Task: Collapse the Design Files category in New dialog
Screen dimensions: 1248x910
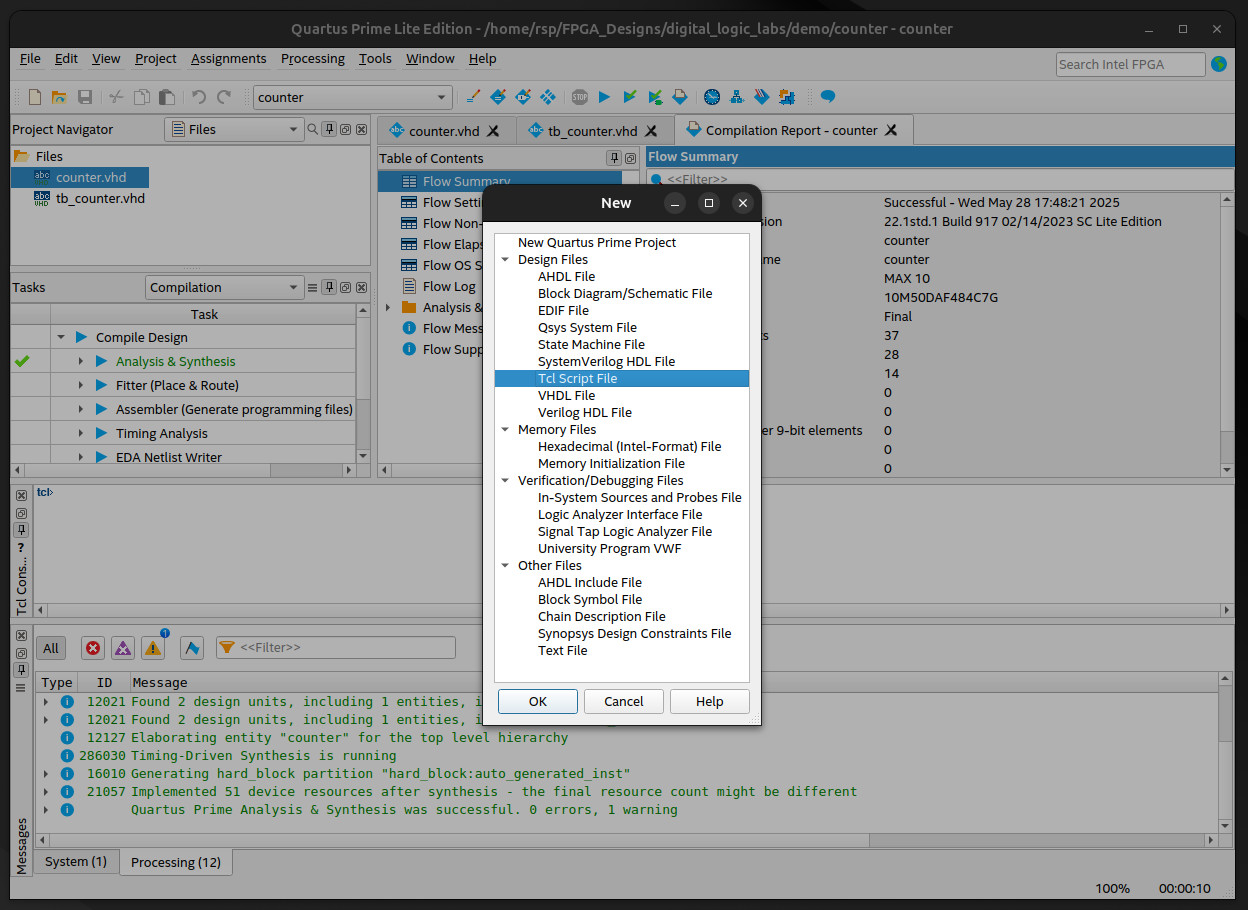Action: coord(506,260)
